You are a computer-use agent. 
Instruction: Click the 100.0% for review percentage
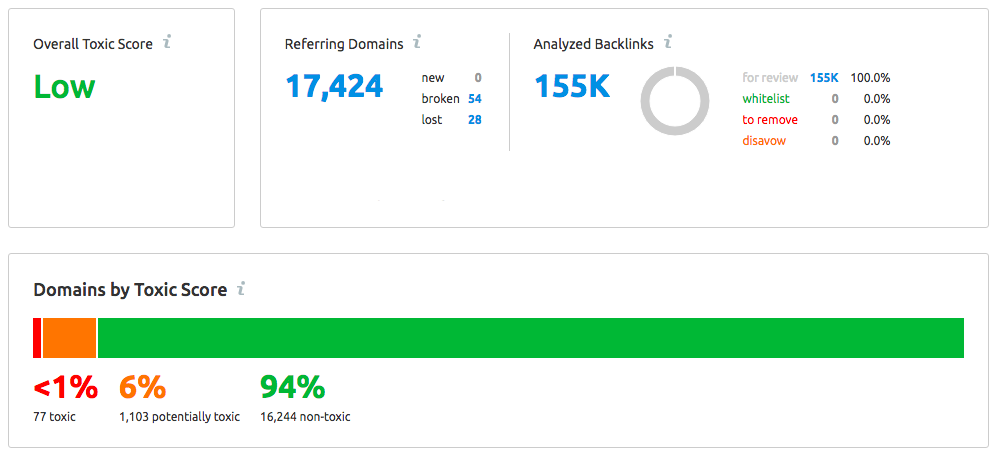(x=870, y=78)
